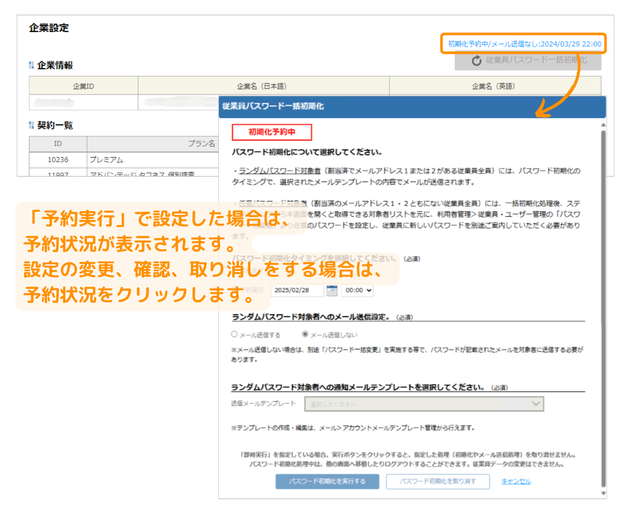631x513 pixels.
Task: Click the 契約一覧 section heading icon
Action: [31, 126]
